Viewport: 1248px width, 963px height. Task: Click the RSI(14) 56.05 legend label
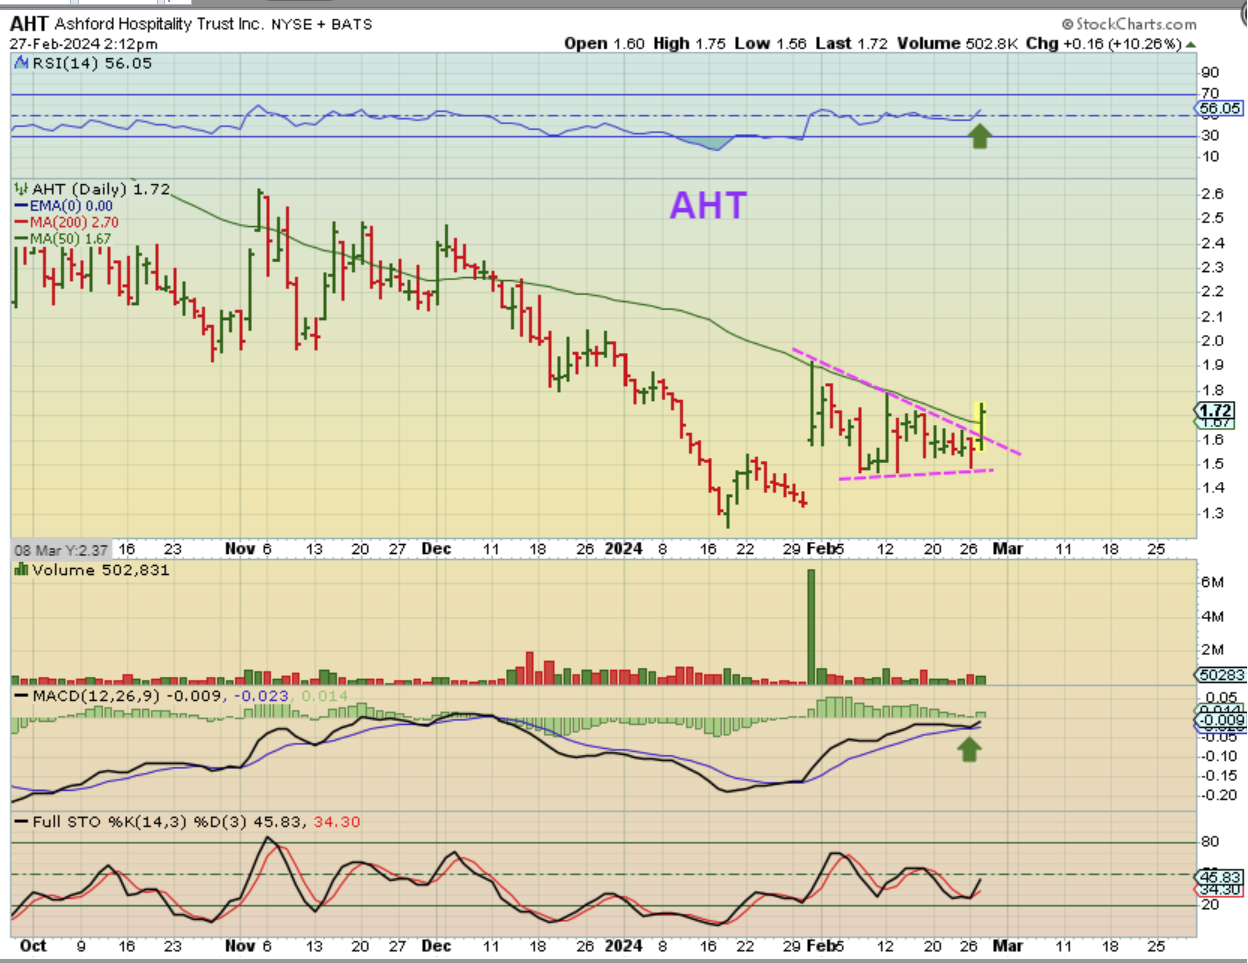tap(92, 63)
